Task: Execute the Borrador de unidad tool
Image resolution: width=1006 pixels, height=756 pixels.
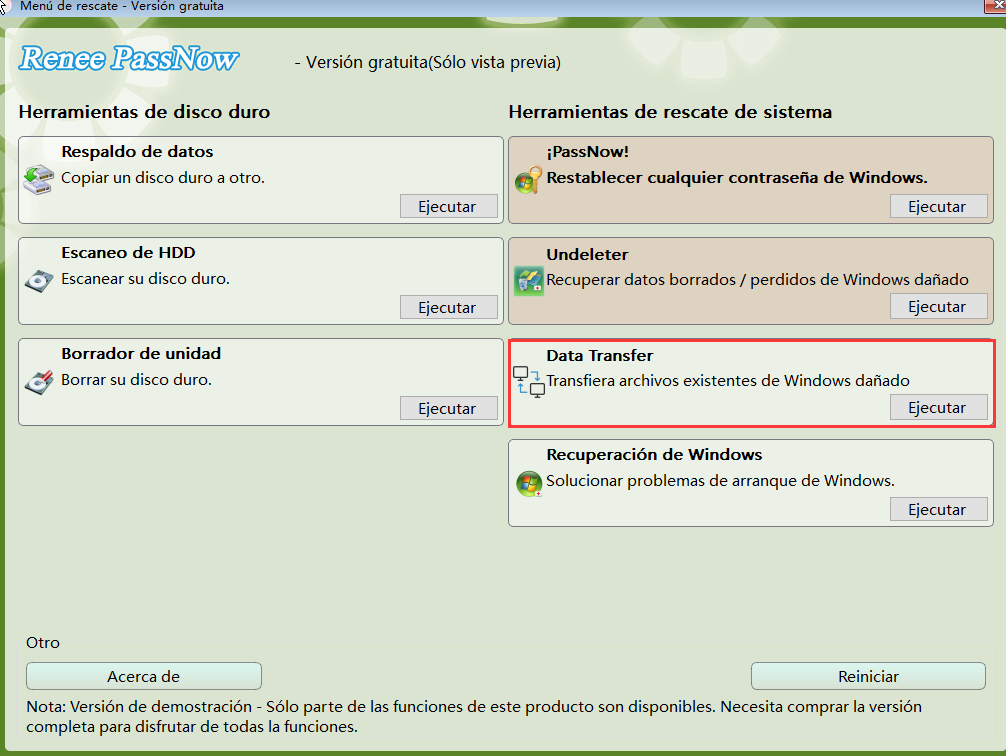Action: pyautogui.click(x=448, y=408)
